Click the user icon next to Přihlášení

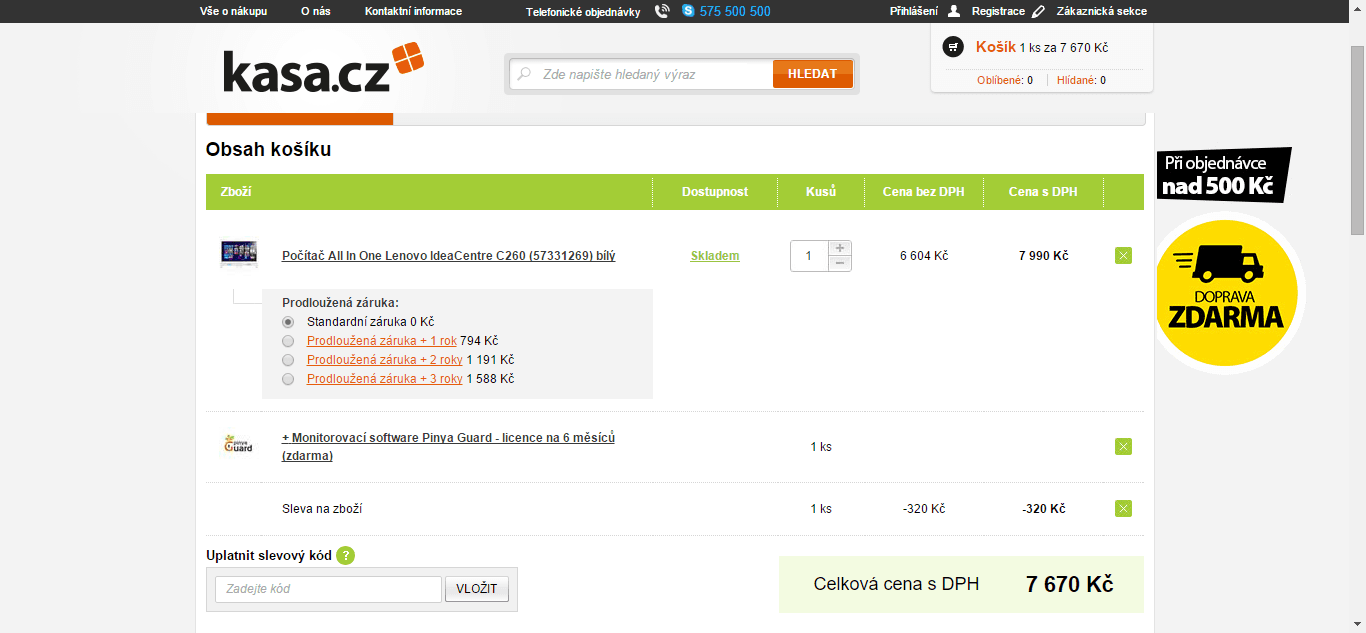point(953,11)
